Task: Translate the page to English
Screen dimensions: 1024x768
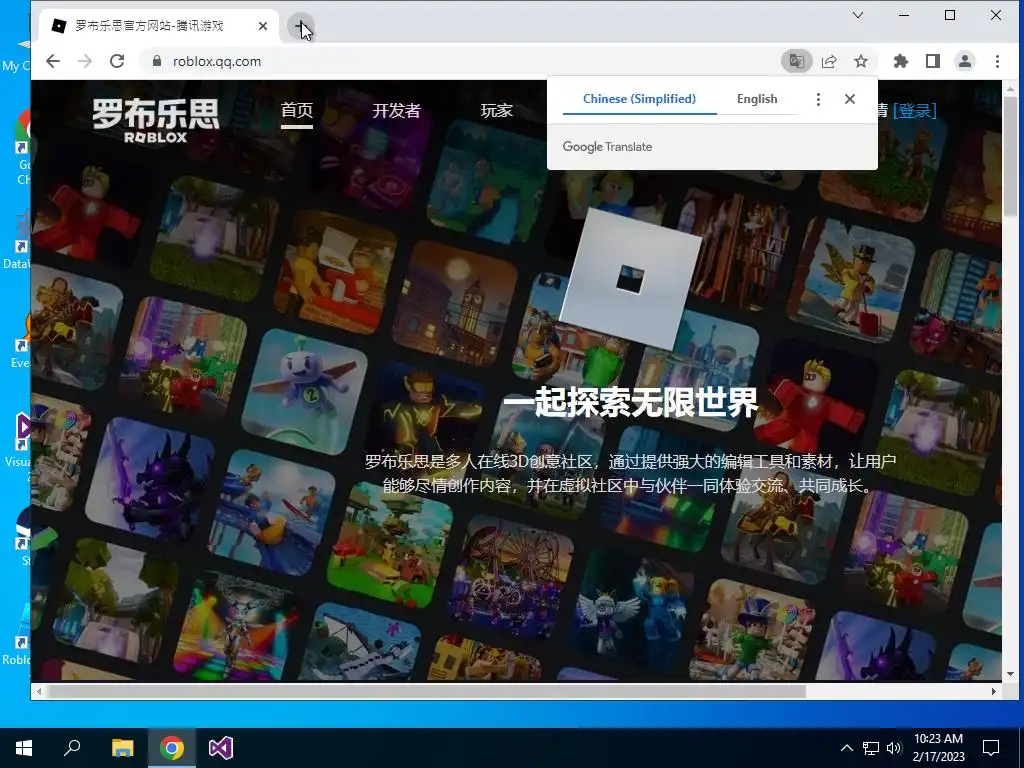Action: 757,99
